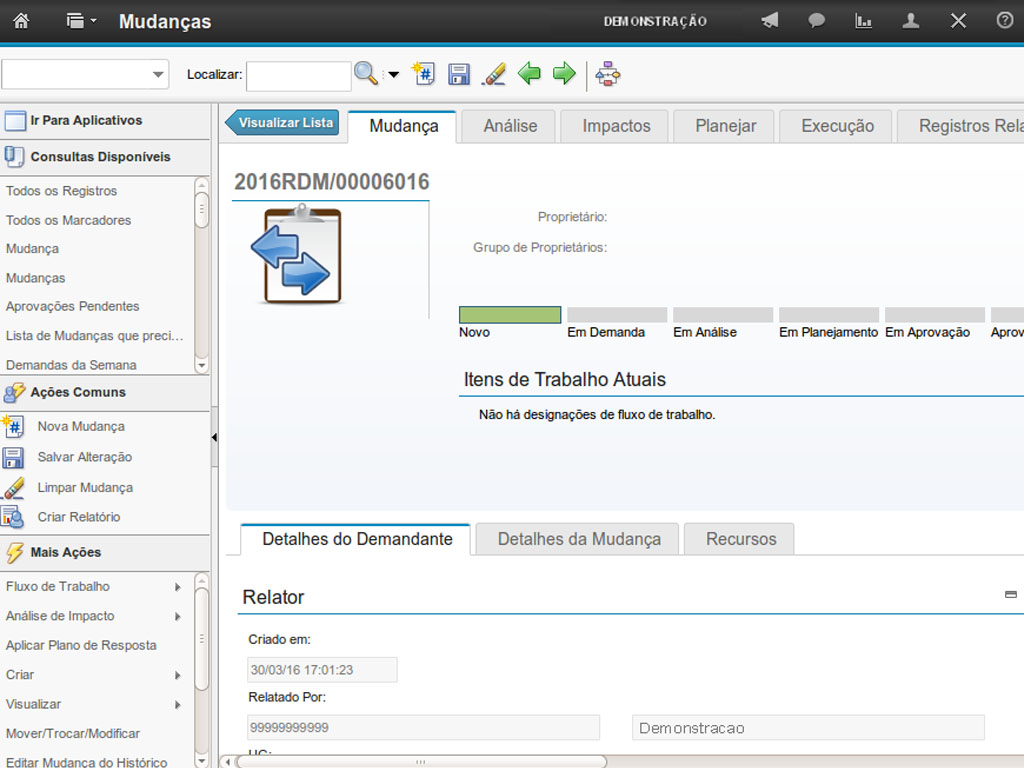Open the bulletin board megaphone icon

coord(769,21)
